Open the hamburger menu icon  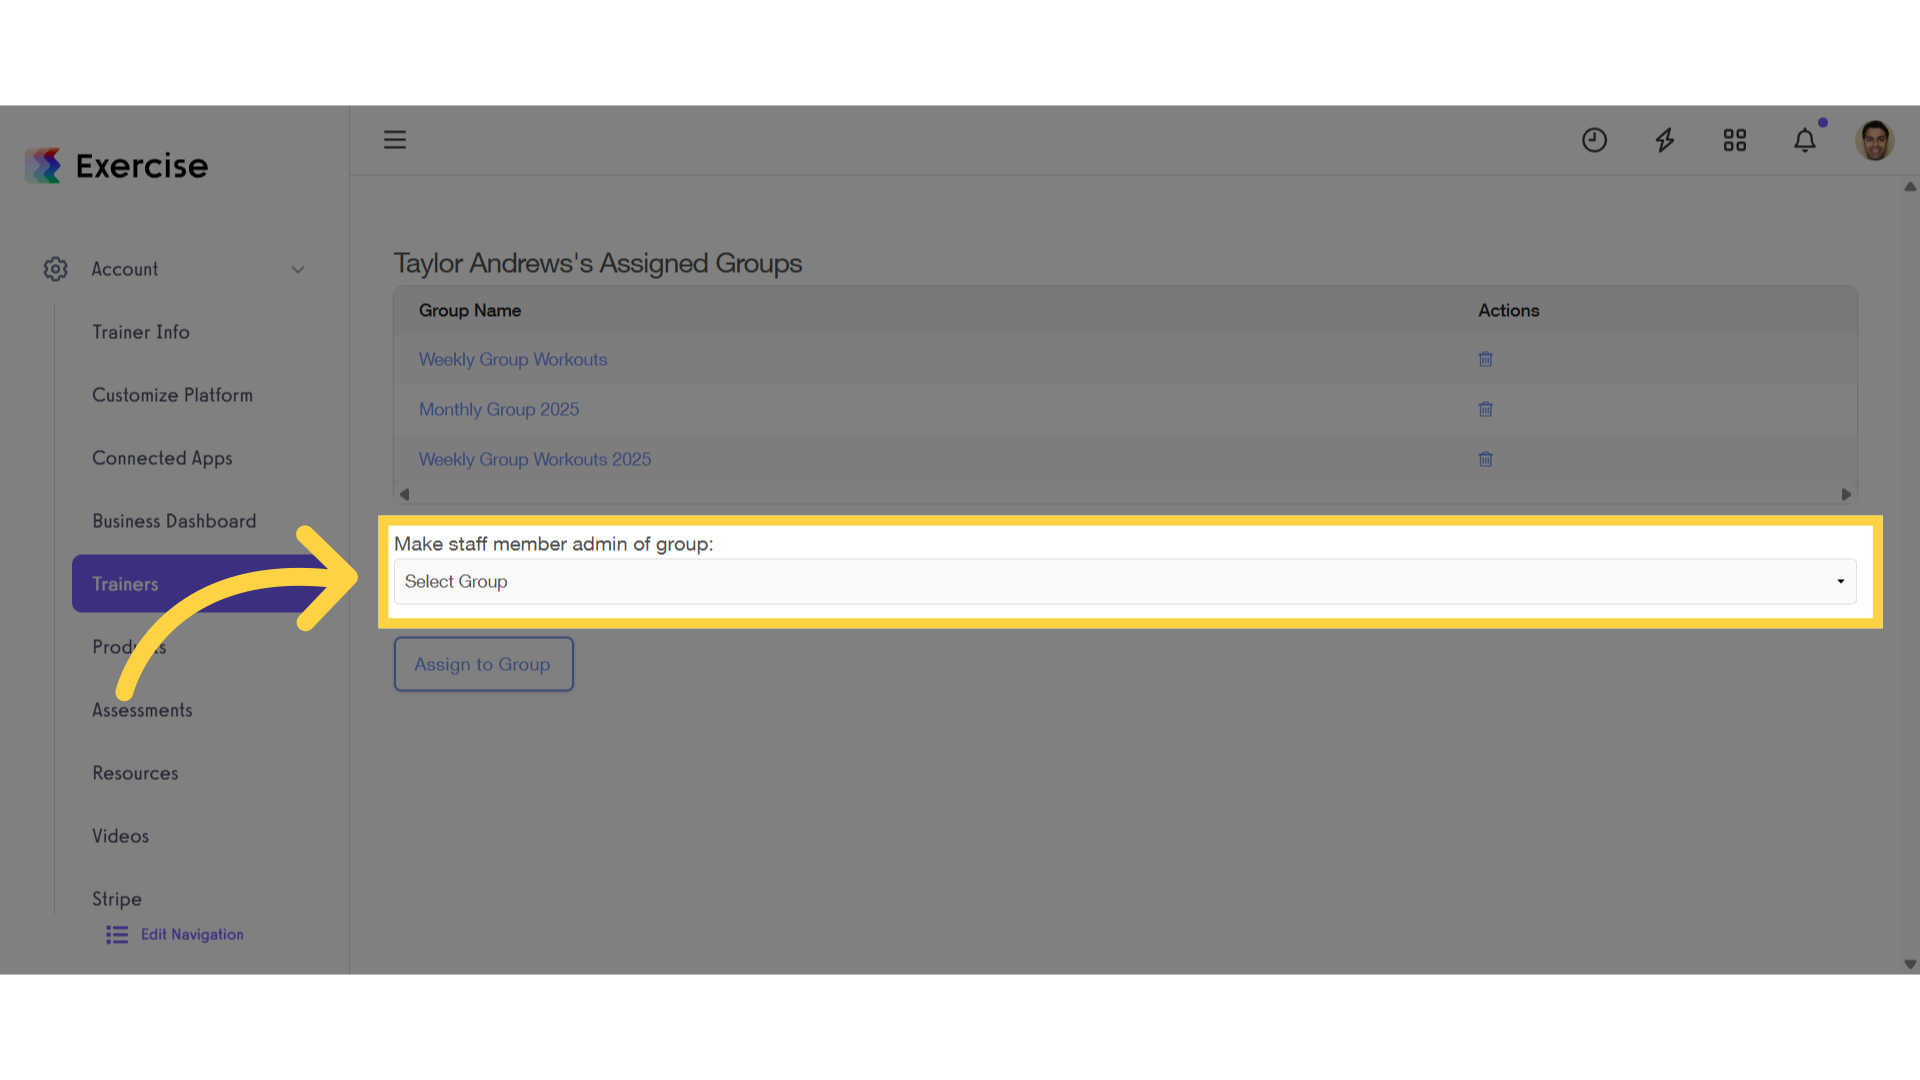(395, 140)
